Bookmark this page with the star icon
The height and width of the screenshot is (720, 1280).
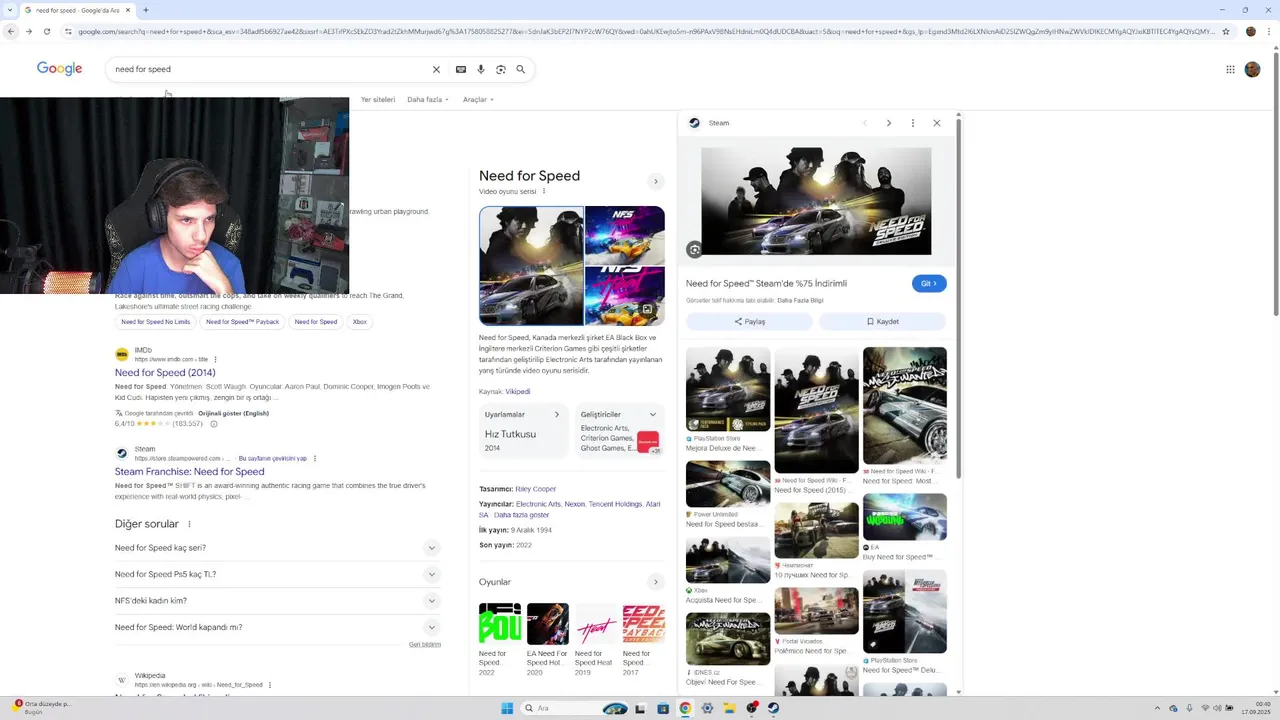[x=1226, y=31]
